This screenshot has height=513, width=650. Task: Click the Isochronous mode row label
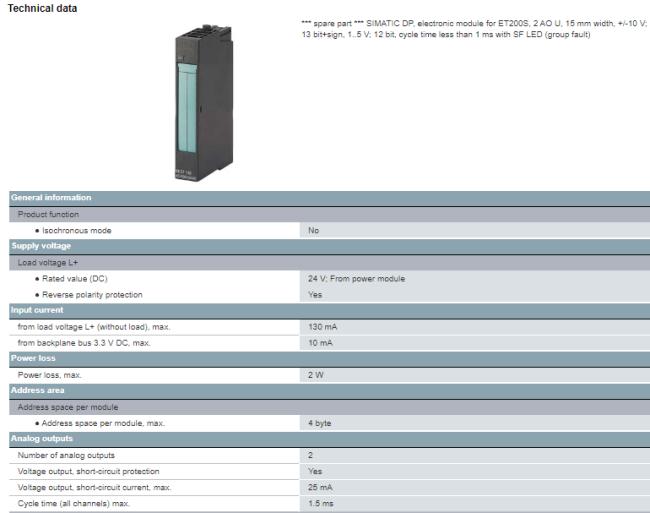(x=77, y=230)
